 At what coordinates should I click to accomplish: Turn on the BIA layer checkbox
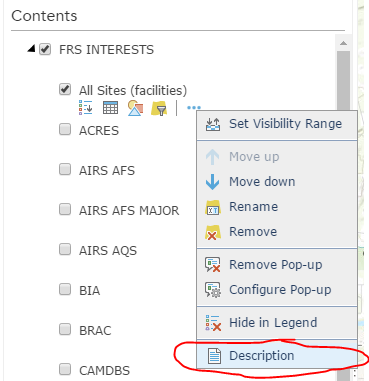(x=65, y=289)
